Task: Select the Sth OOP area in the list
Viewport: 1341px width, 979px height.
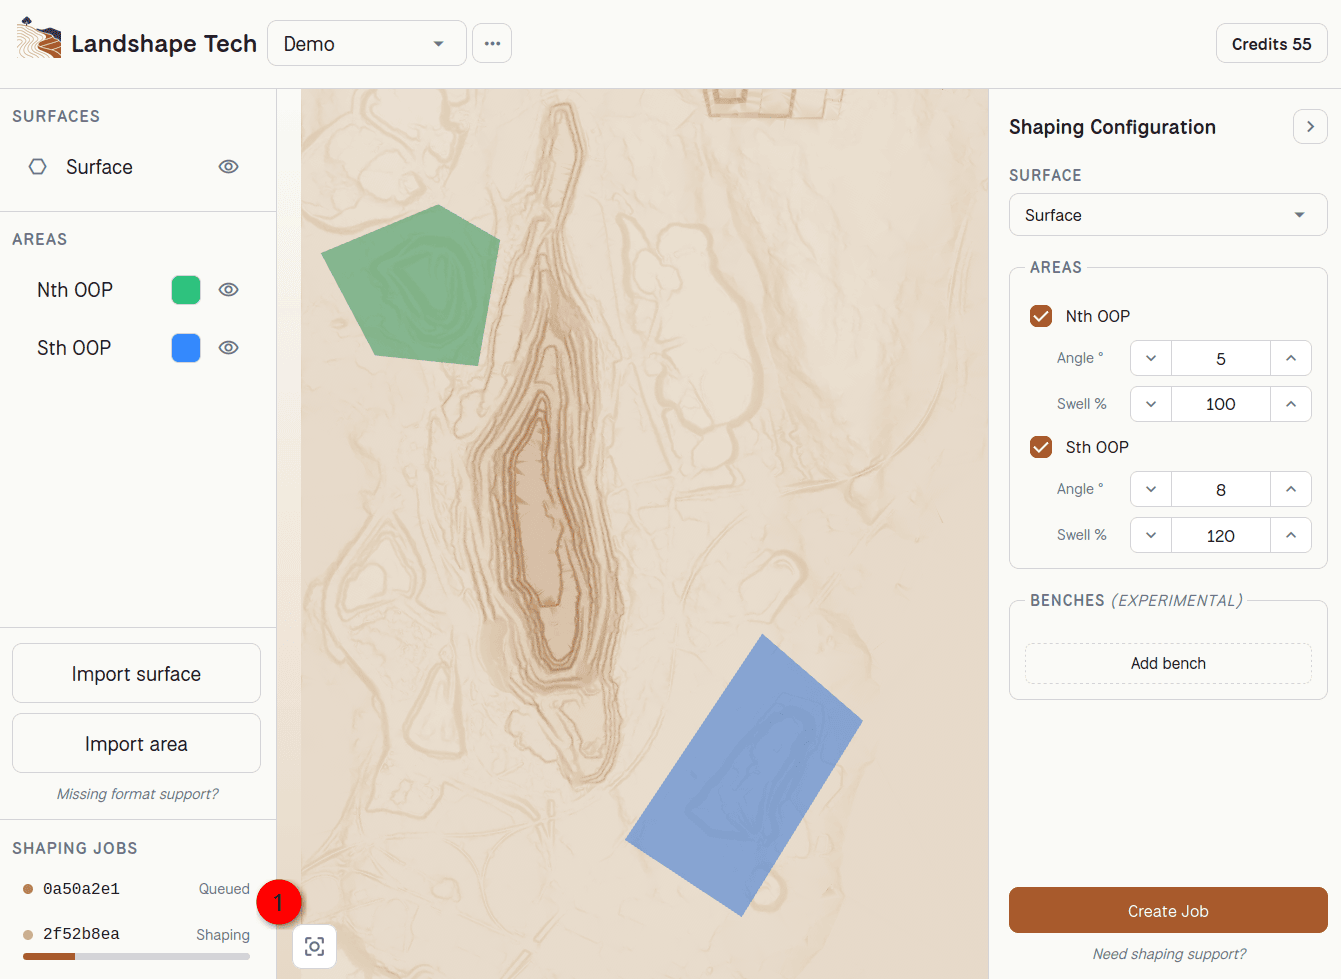Action: [74, 348]
